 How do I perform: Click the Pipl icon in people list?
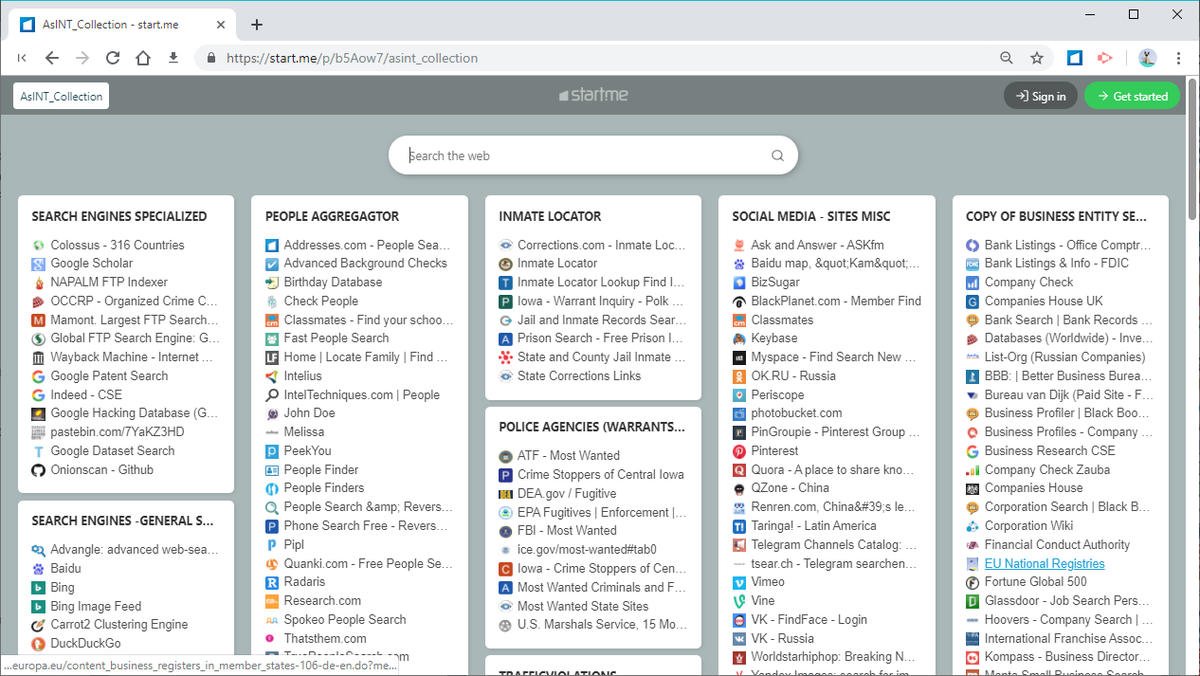pyautogui.click(x=272, y=545)
